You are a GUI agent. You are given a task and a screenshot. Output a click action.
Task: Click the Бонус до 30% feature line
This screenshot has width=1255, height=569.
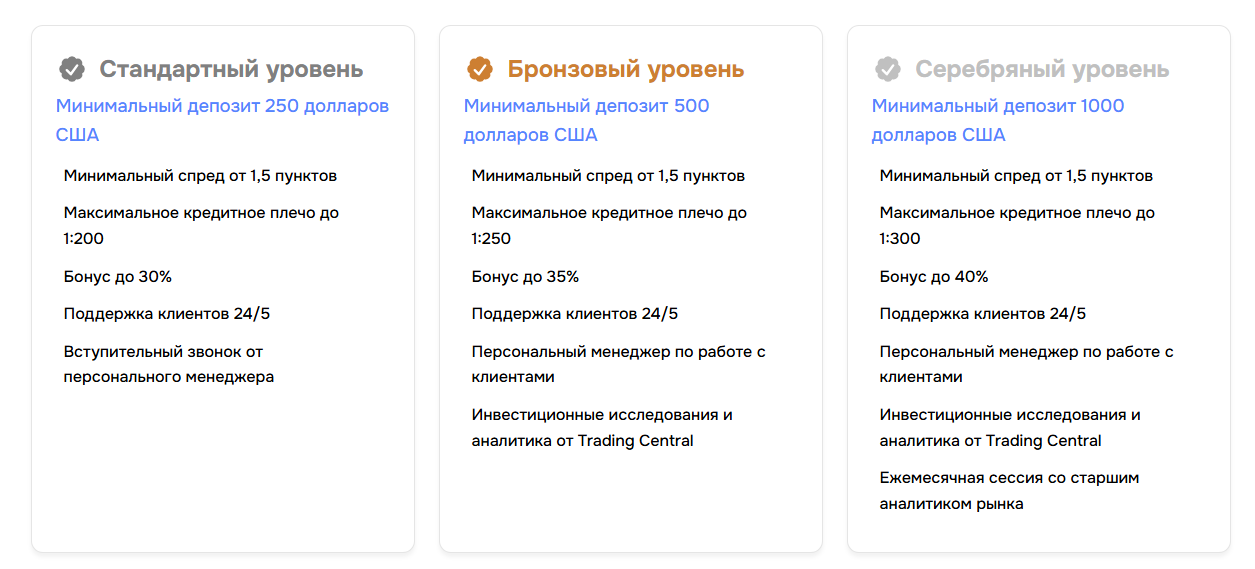pyautogui.click(x=115, y=277)
